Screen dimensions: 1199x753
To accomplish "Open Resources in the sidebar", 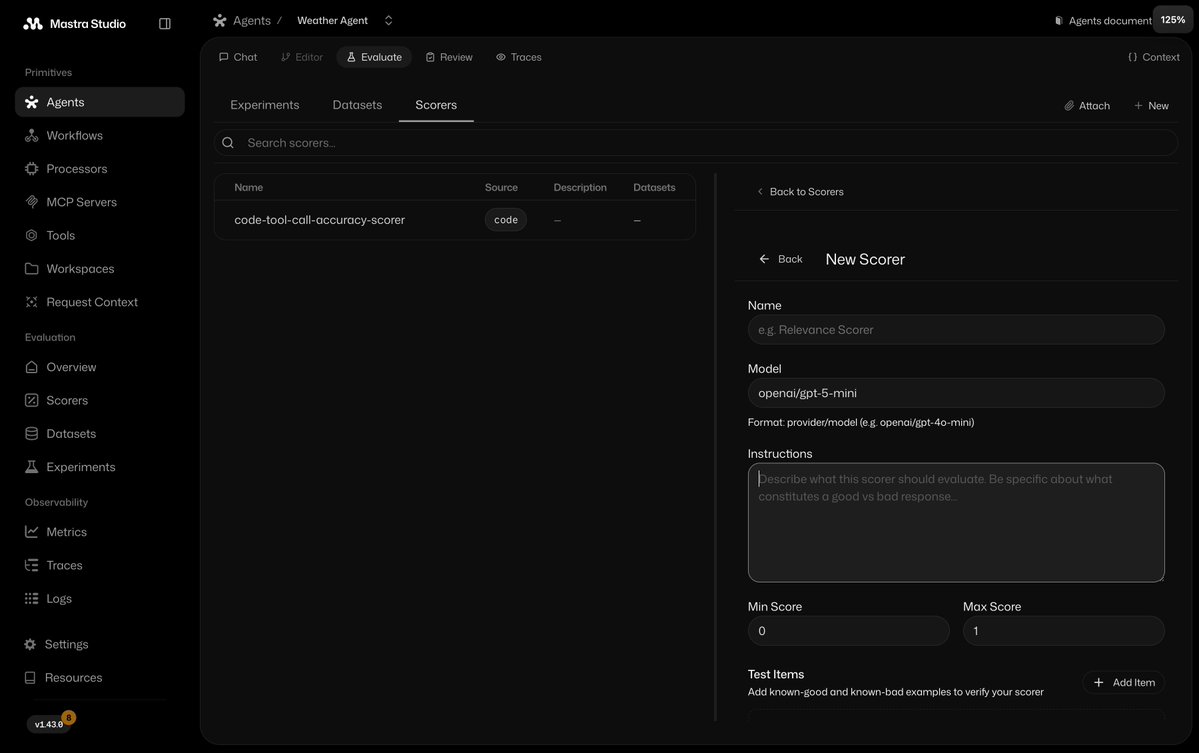I will pos(99,678).
